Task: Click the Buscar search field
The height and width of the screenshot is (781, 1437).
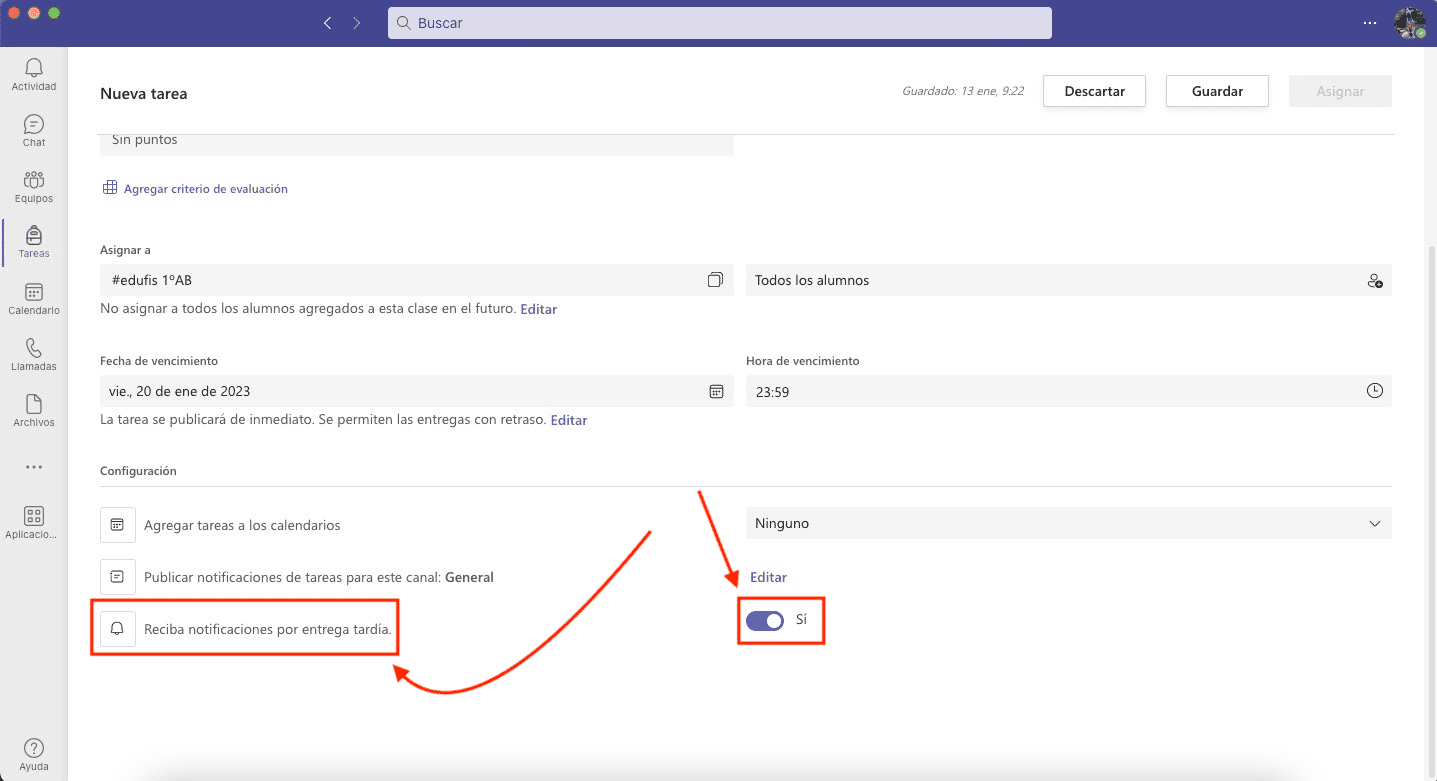Action: point(719,23)
